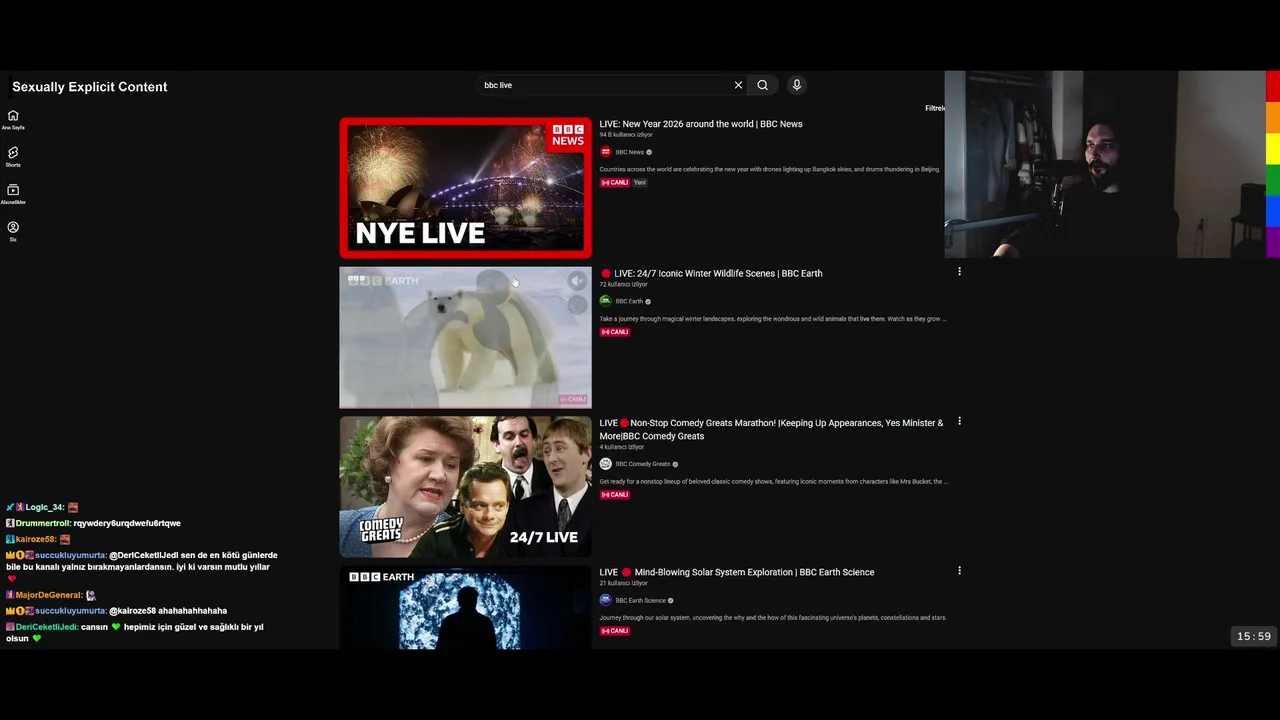Click verified badge next to BBC Earth

tap(648, 301)
